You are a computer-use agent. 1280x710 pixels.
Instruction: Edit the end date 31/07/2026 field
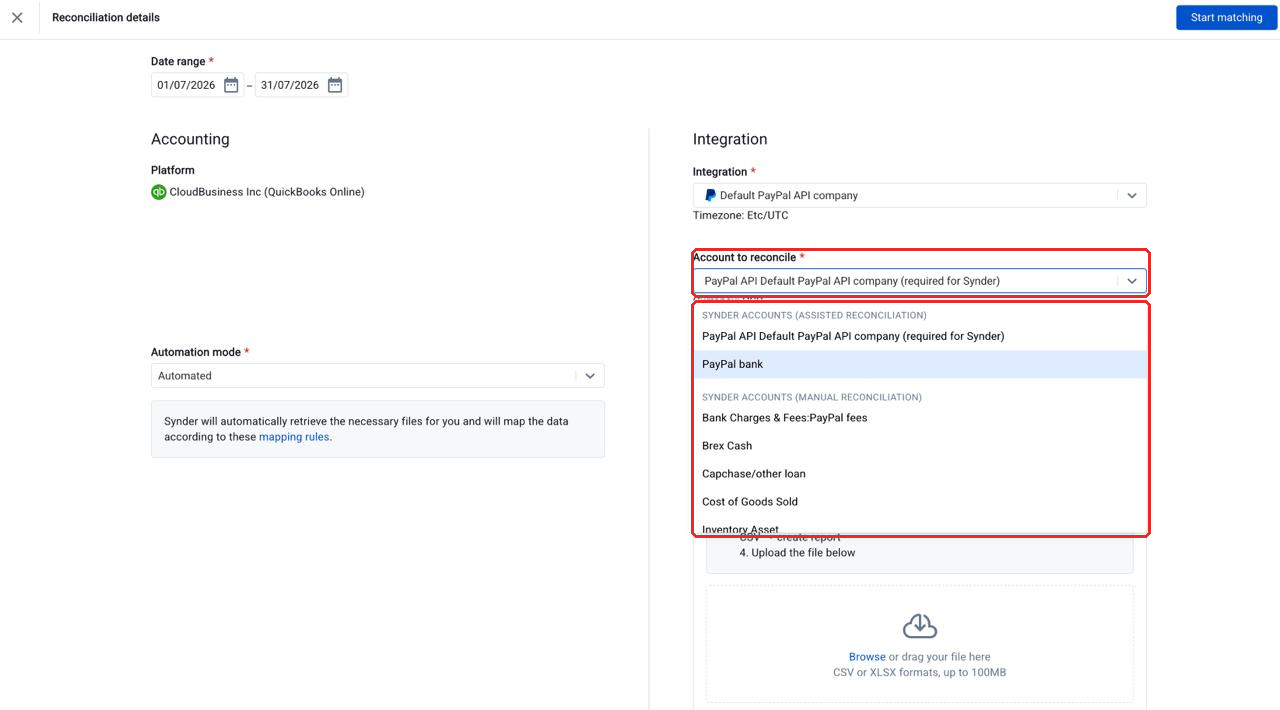[289, 85]
